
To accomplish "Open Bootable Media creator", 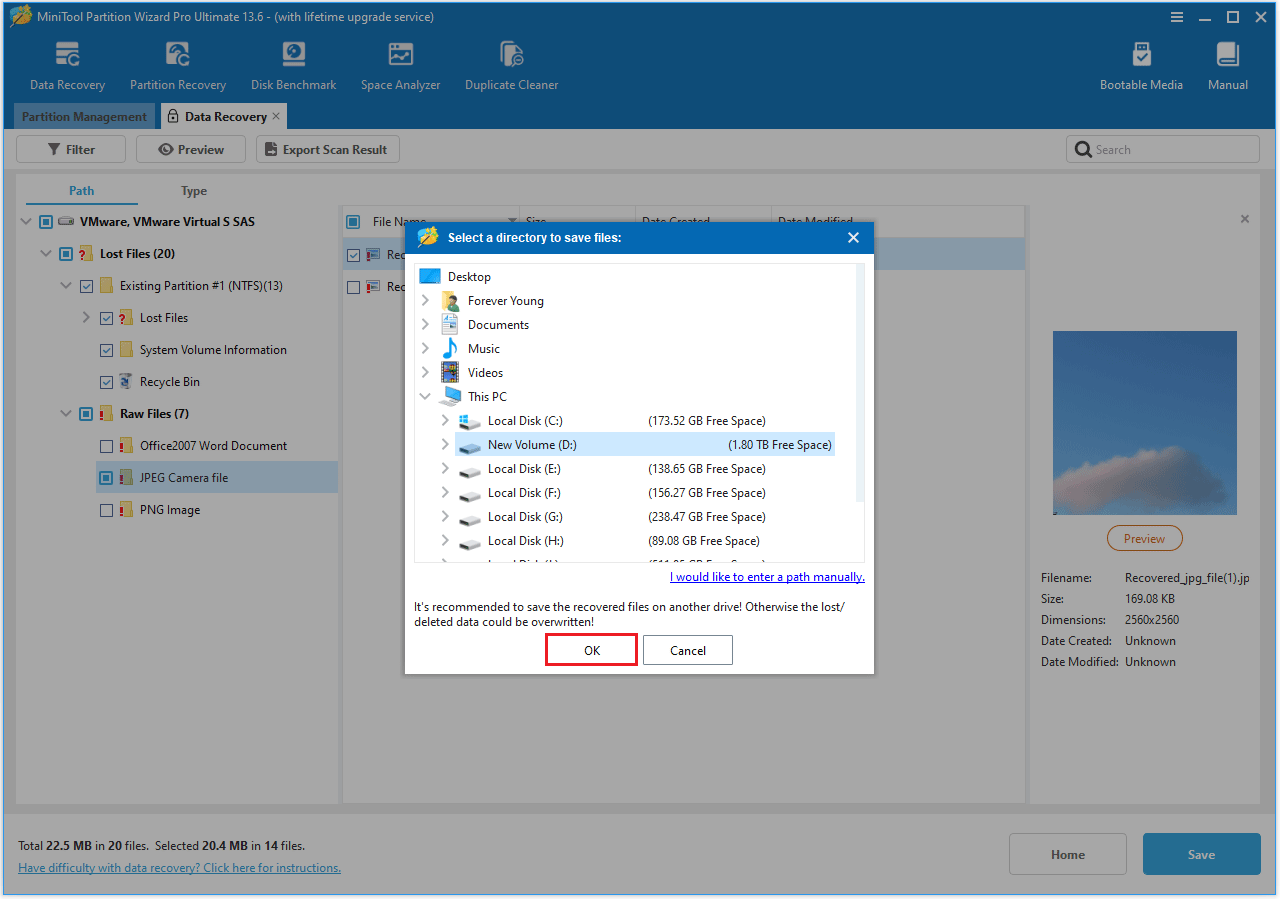I will 1141,63.
